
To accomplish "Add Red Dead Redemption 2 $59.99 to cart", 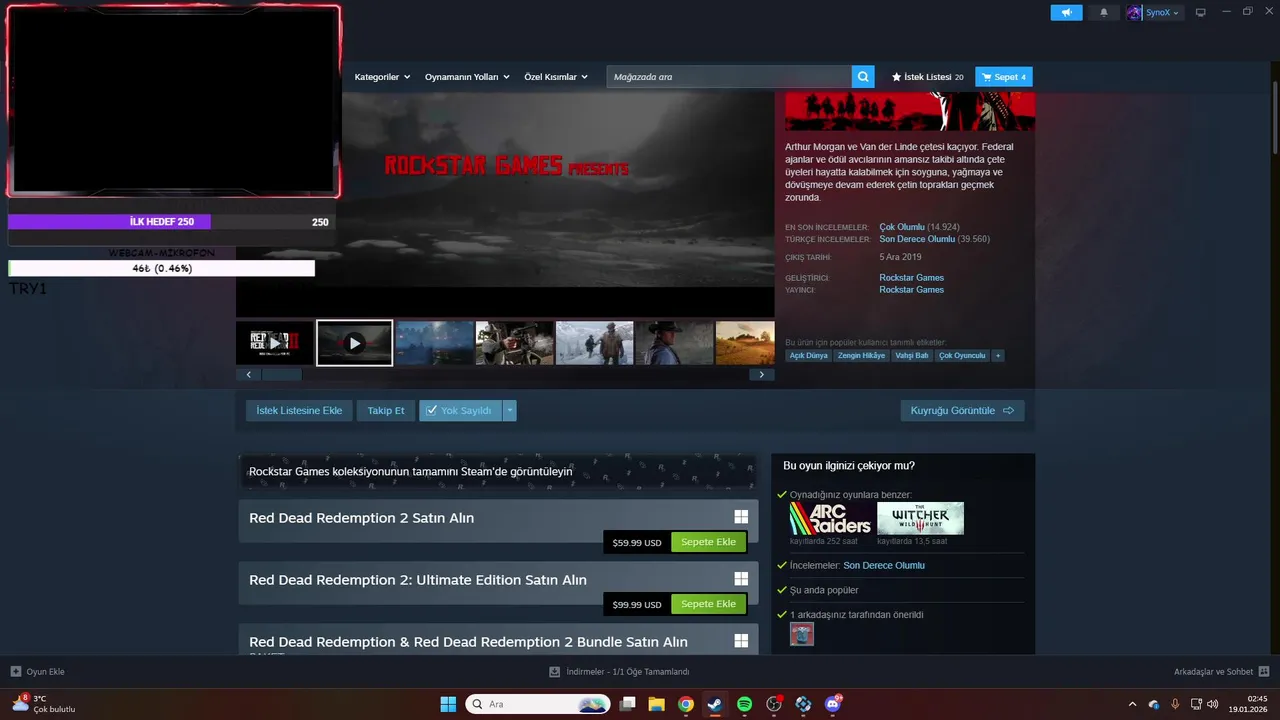I will (x=708, y=542).
